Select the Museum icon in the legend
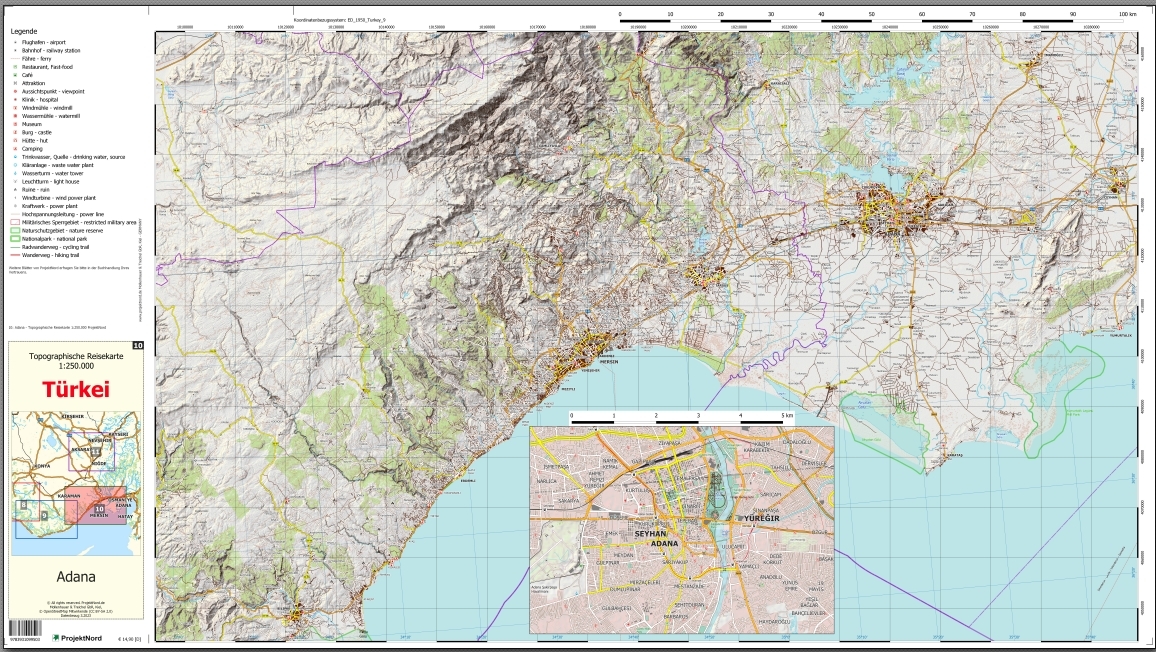1156x652 pixels. [x=14, y=124]
